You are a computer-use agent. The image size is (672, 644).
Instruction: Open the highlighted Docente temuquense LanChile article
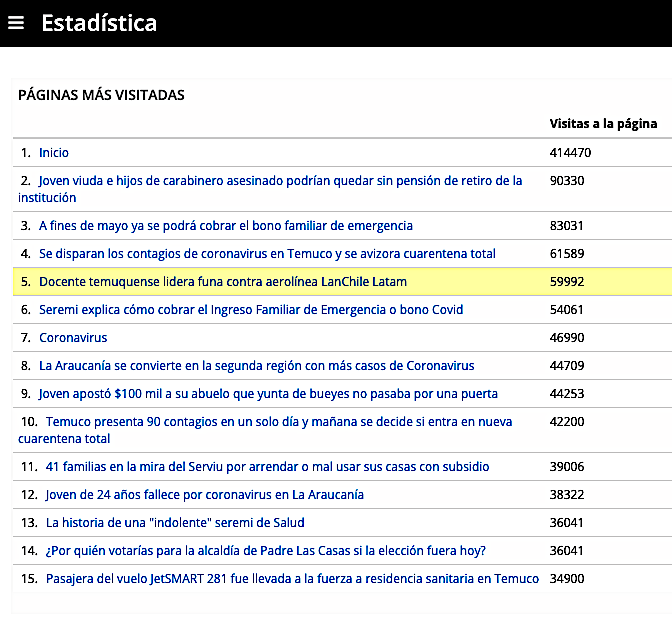[222, 282]
